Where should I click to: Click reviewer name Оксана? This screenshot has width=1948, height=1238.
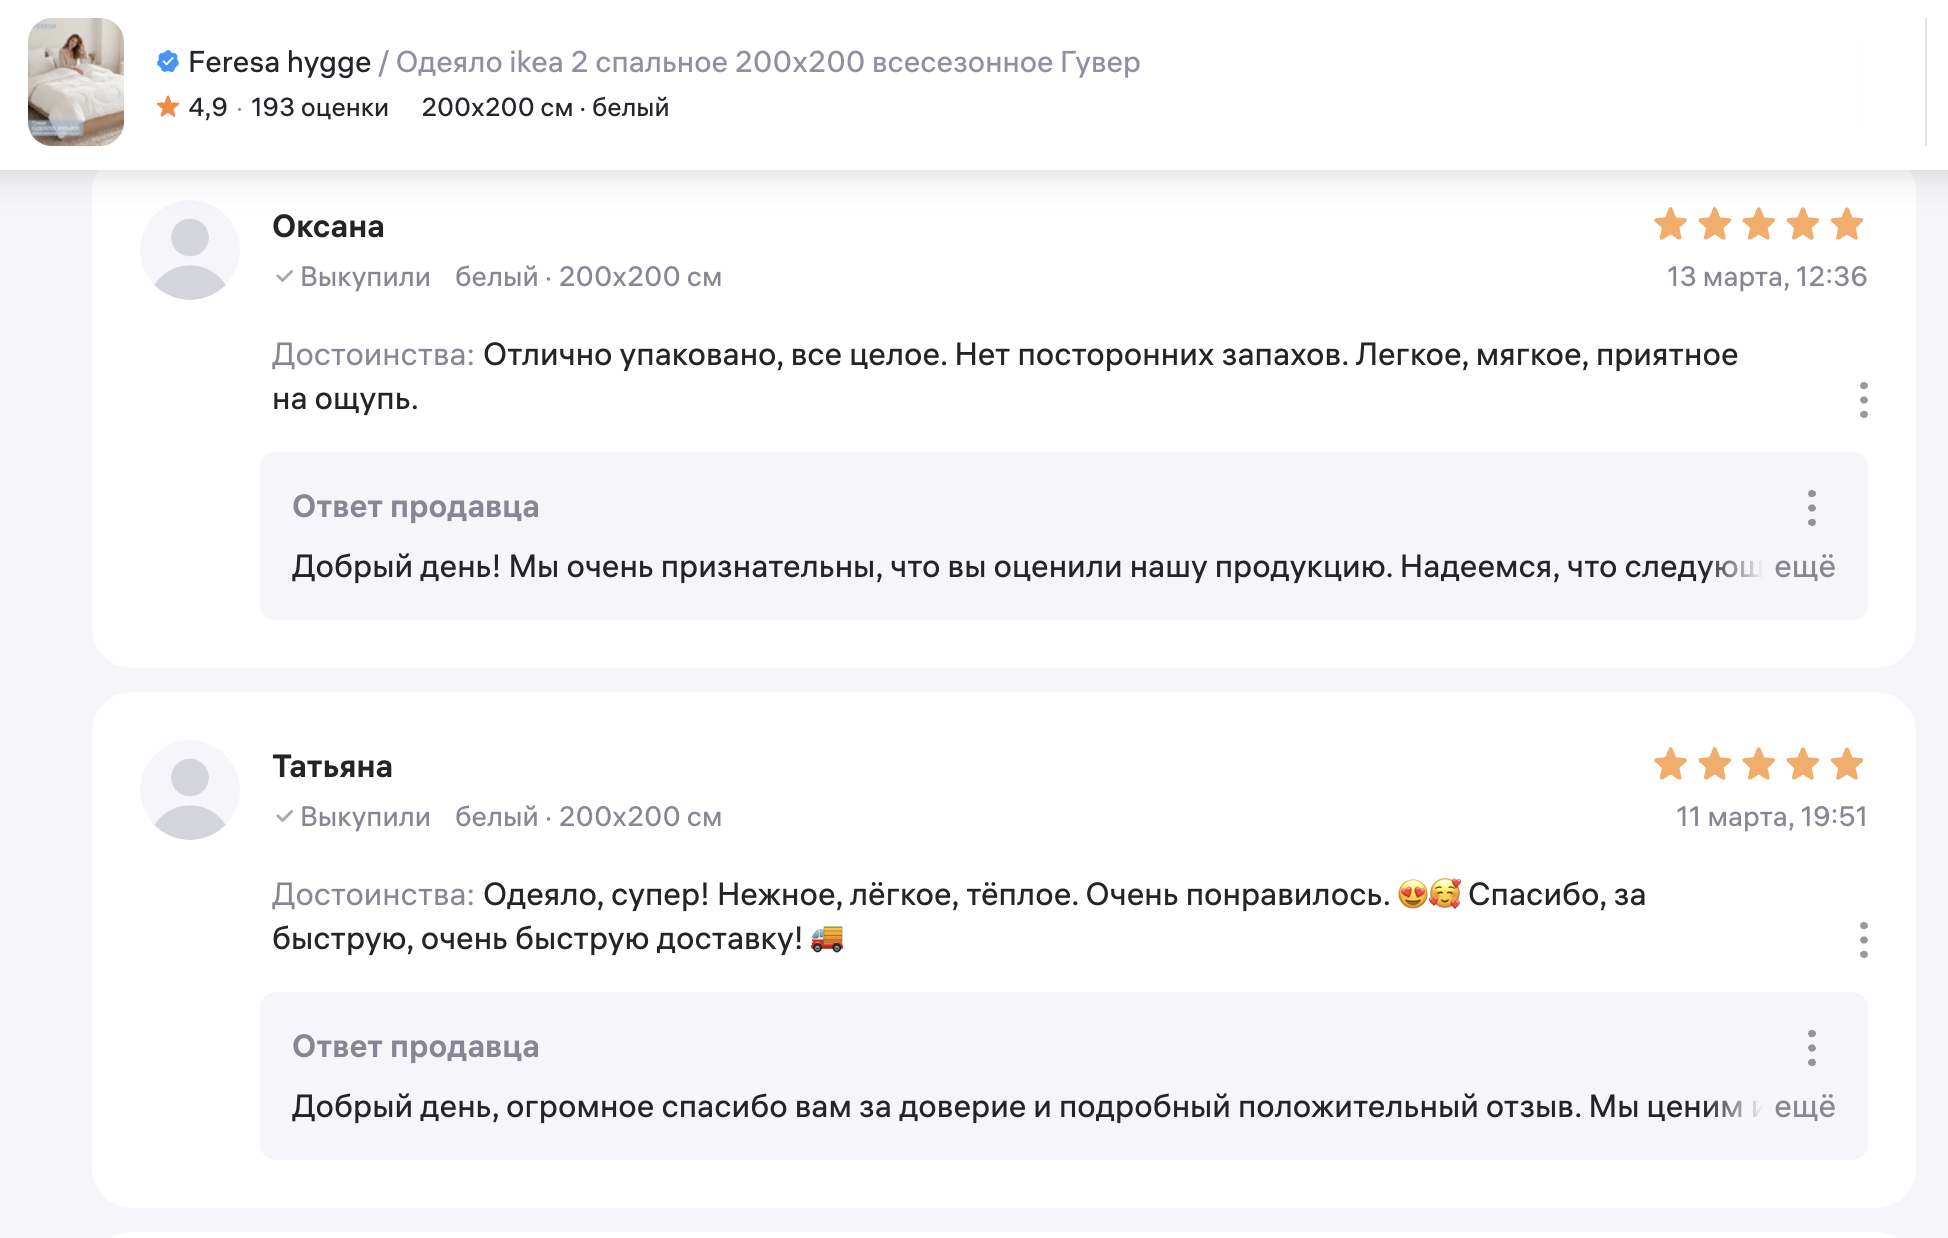pos(328,227)
